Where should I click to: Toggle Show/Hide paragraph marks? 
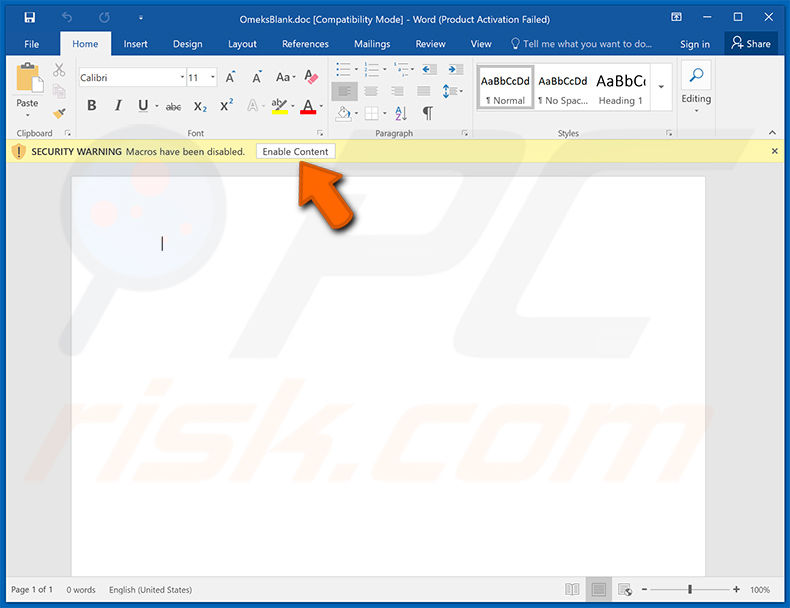[428, 113]
